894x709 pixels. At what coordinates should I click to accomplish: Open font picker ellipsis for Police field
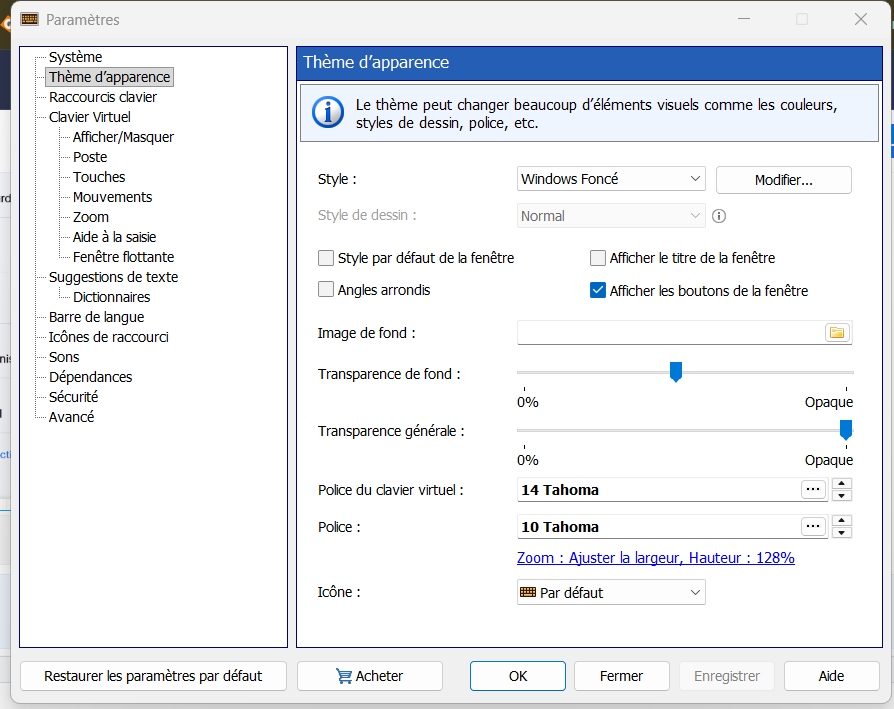tap(813, 526)
